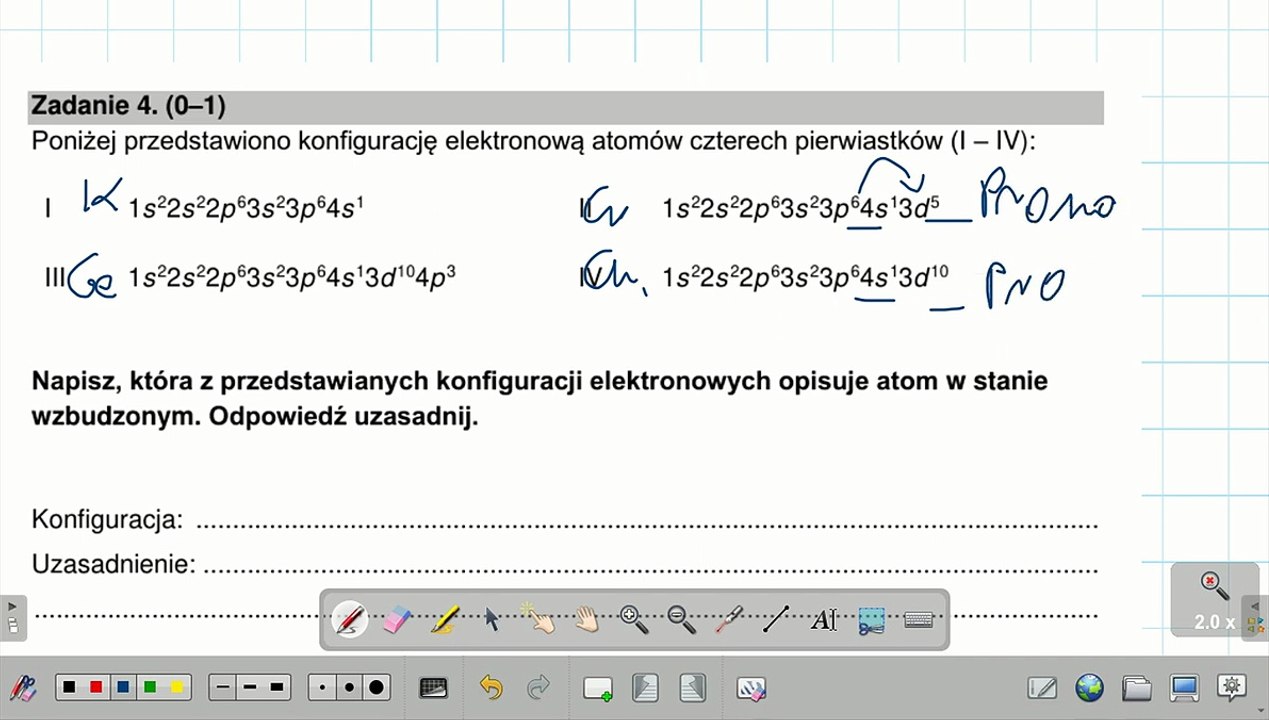Open the stylus palette toggle icon
Screen dimensions: 1269x720
pyautogui.click(x=23, y=688)
